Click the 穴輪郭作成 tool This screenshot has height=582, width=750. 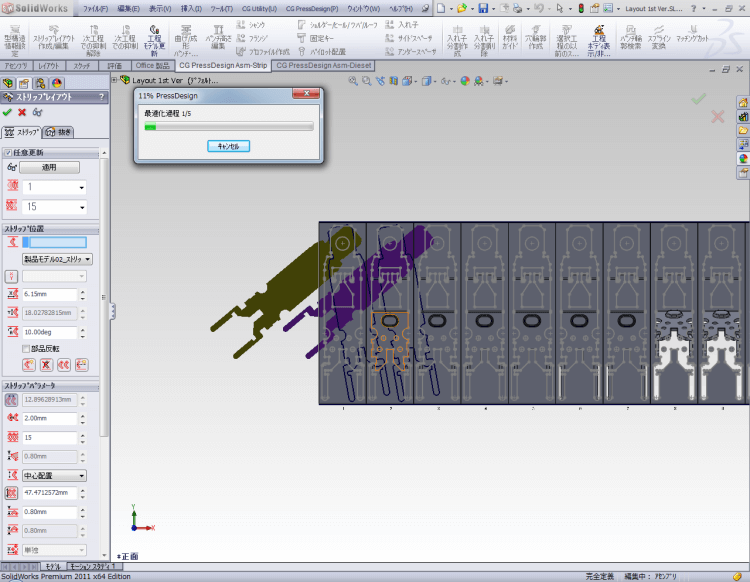(x=536, y=38)
